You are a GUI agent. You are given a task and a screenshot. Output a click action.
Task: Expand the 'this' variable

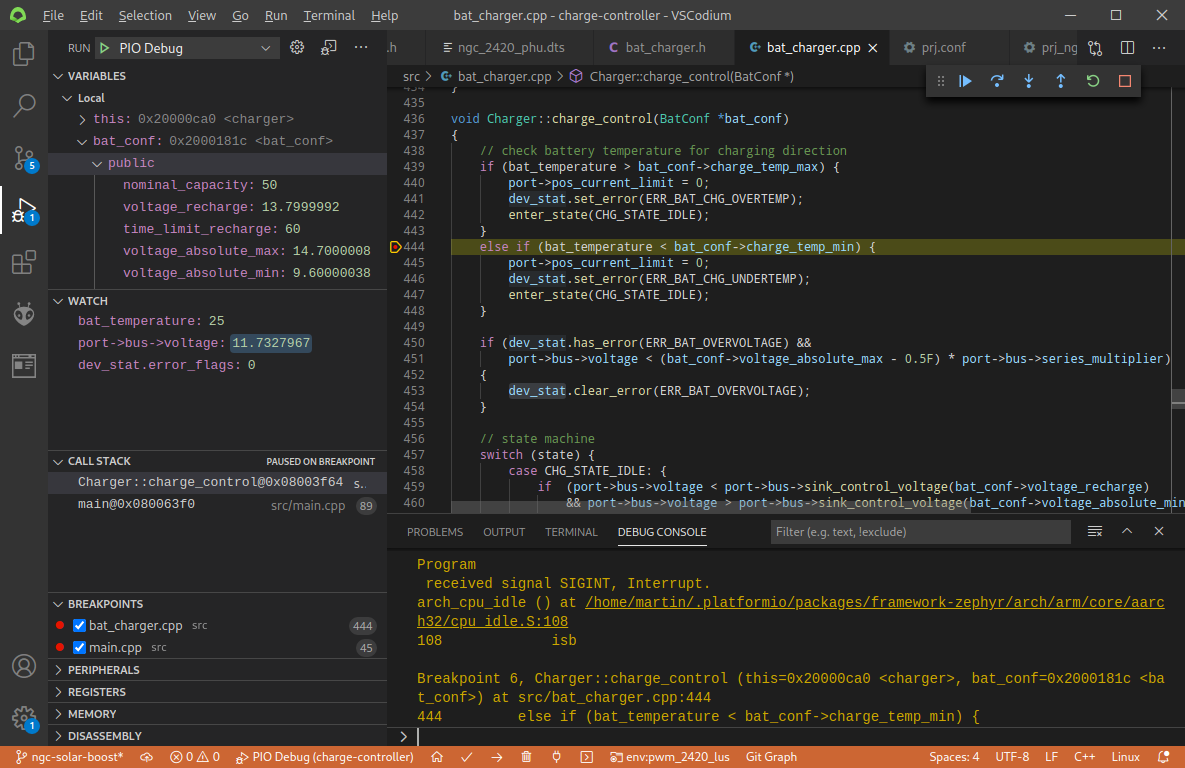(x=82, y=119)
